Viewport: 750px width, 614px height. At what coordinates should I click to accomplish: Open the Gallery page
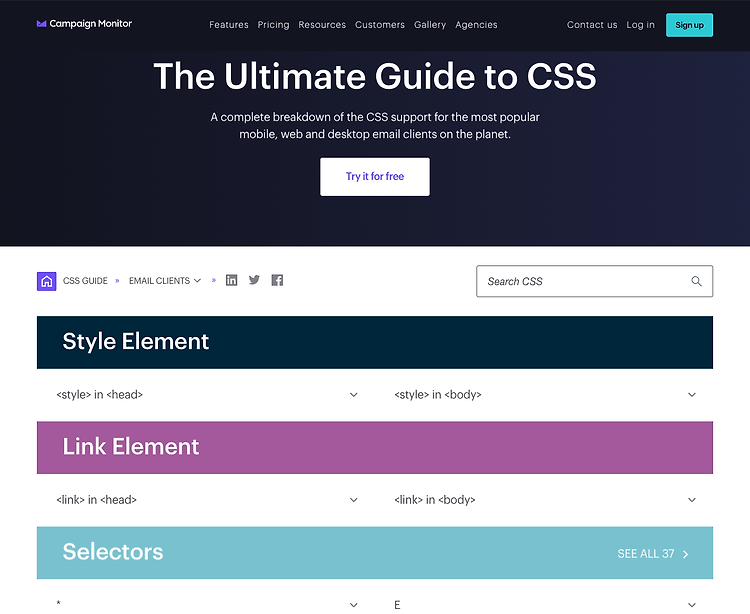430,25
